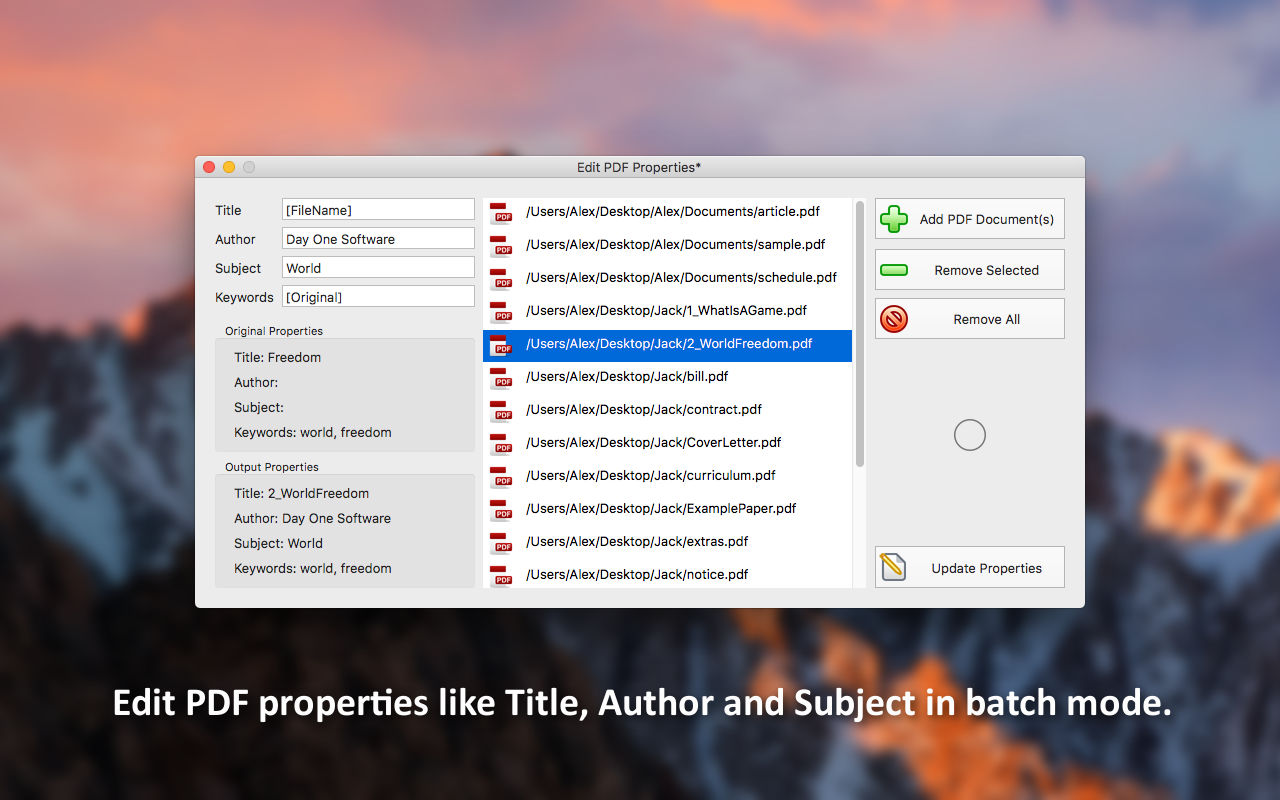Select the Jack/notice.pdf row

click(x=667, y=575)
